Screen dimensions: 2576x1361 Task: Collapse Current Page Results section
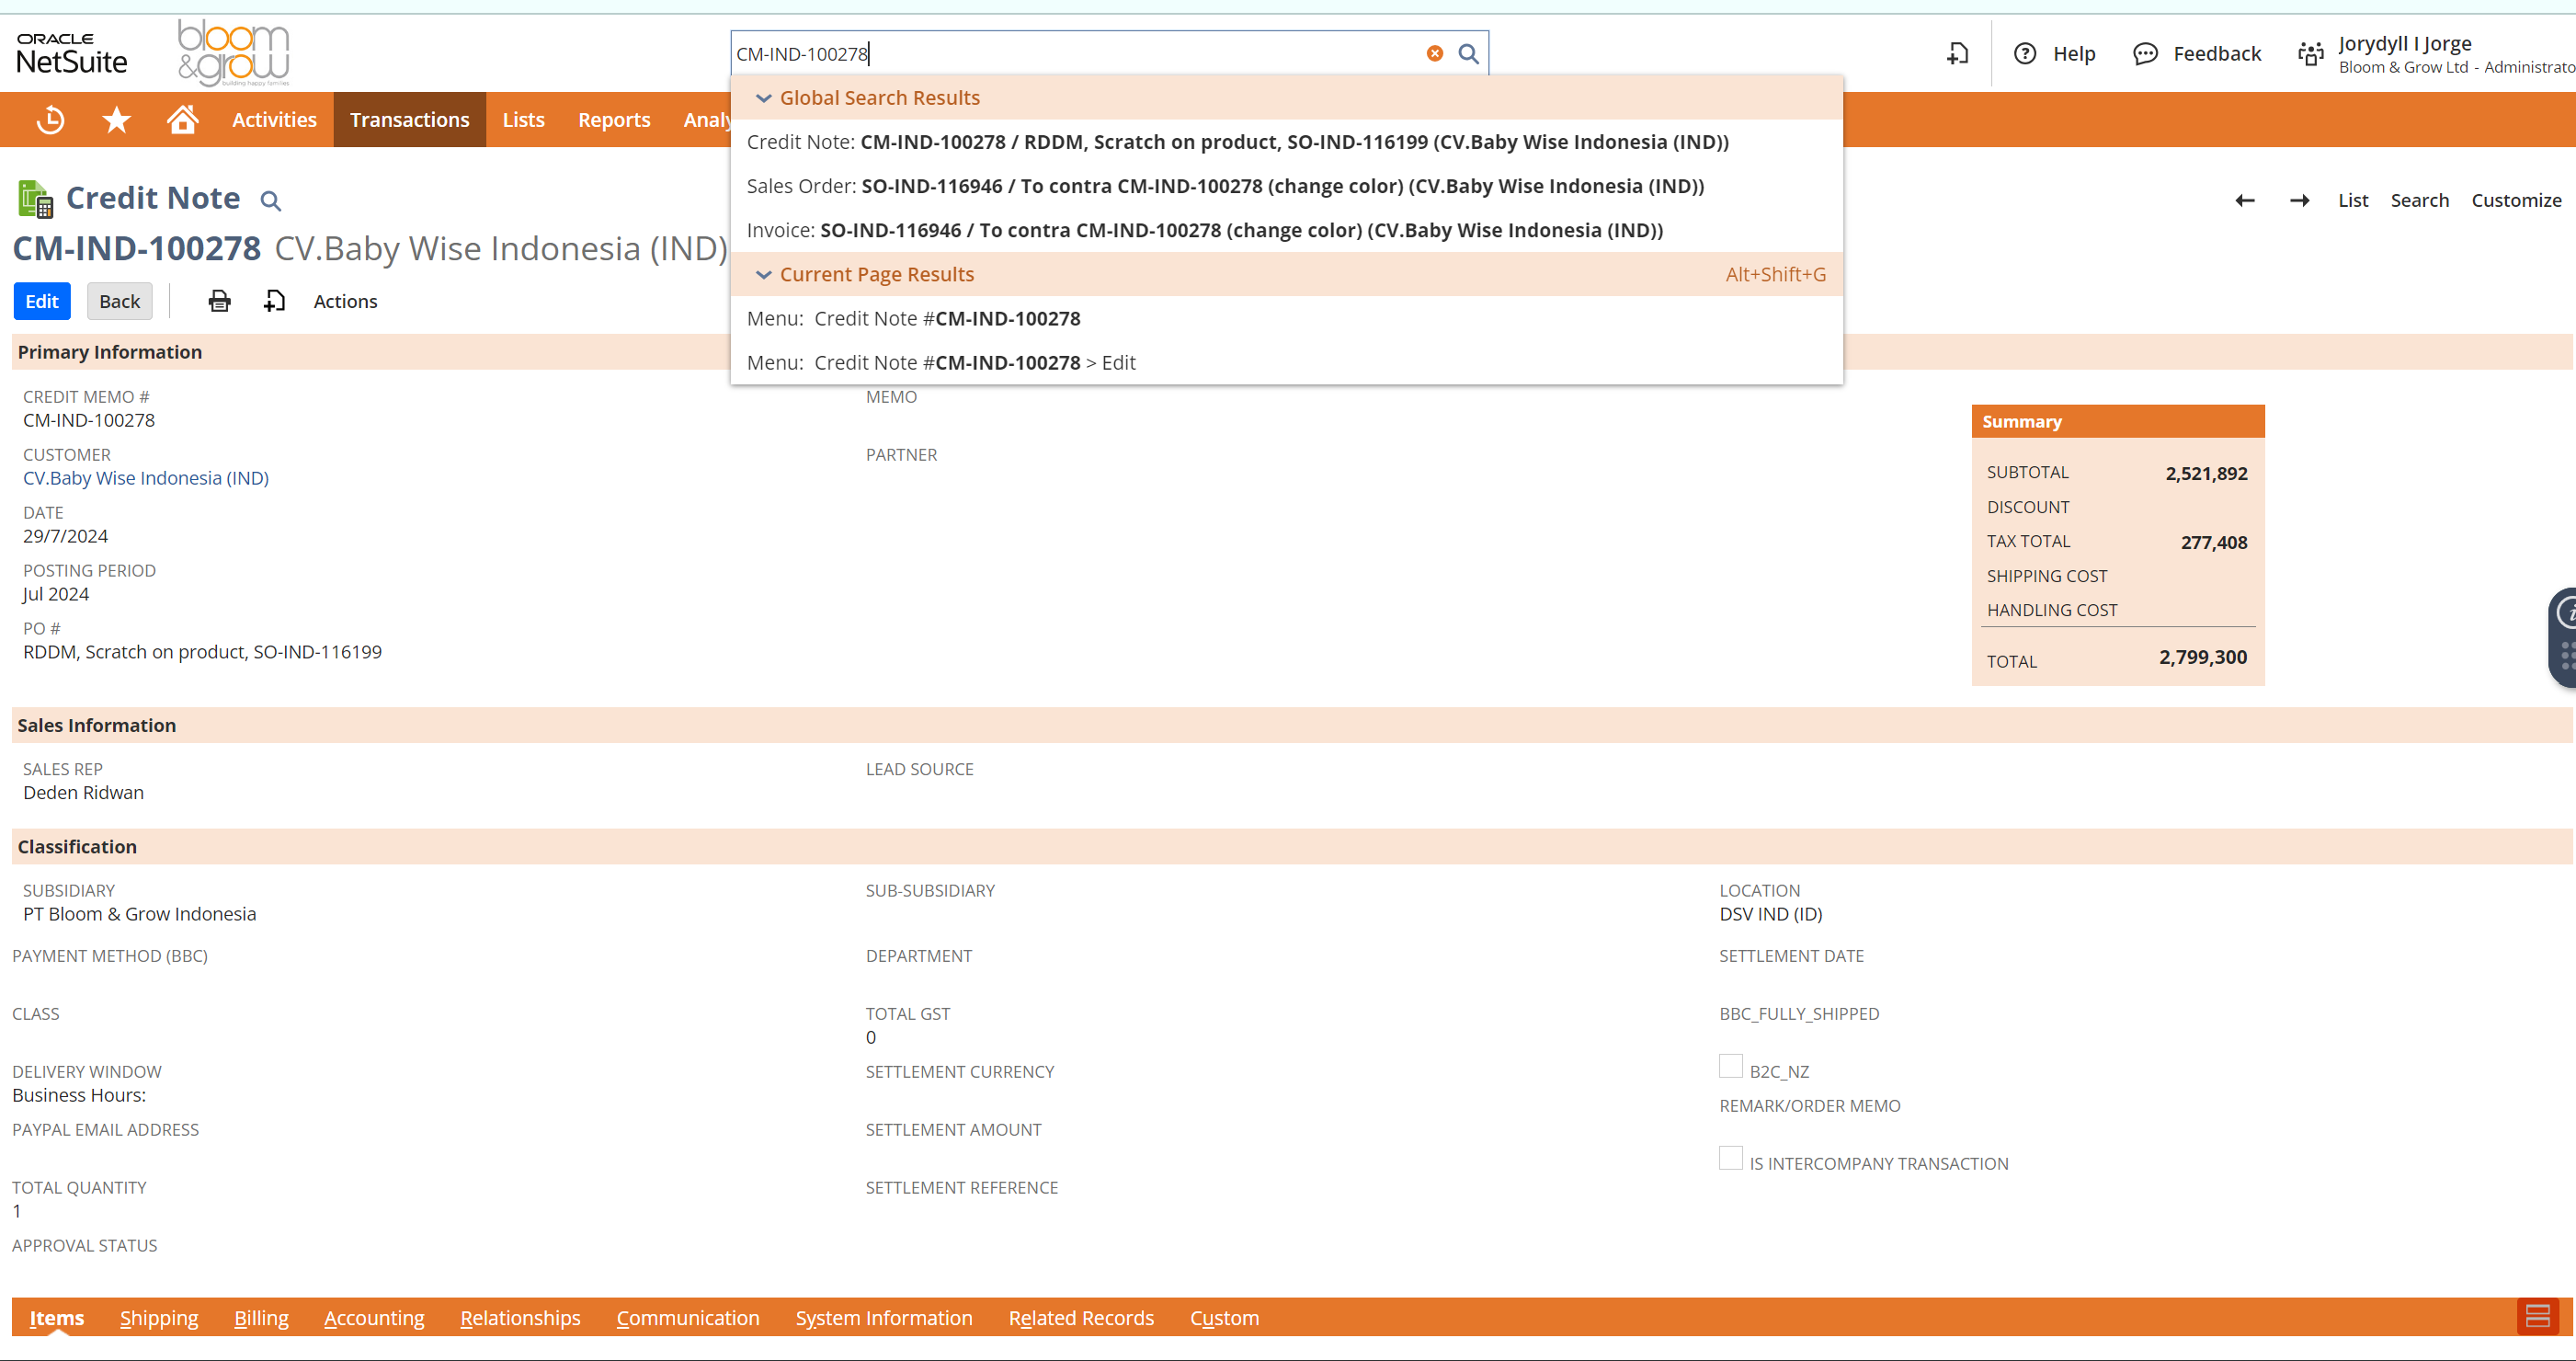(x=764, y=275)
